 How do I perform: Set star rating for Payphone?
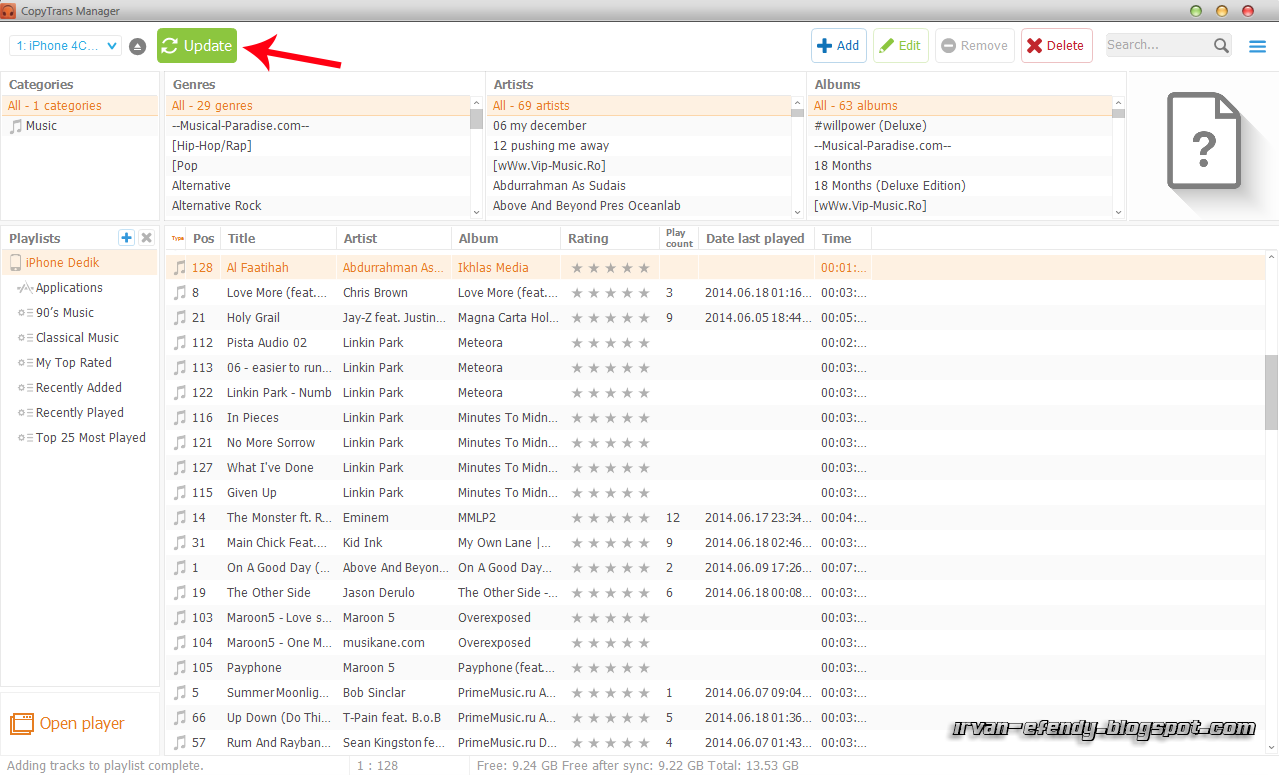[x=610, y=668]
